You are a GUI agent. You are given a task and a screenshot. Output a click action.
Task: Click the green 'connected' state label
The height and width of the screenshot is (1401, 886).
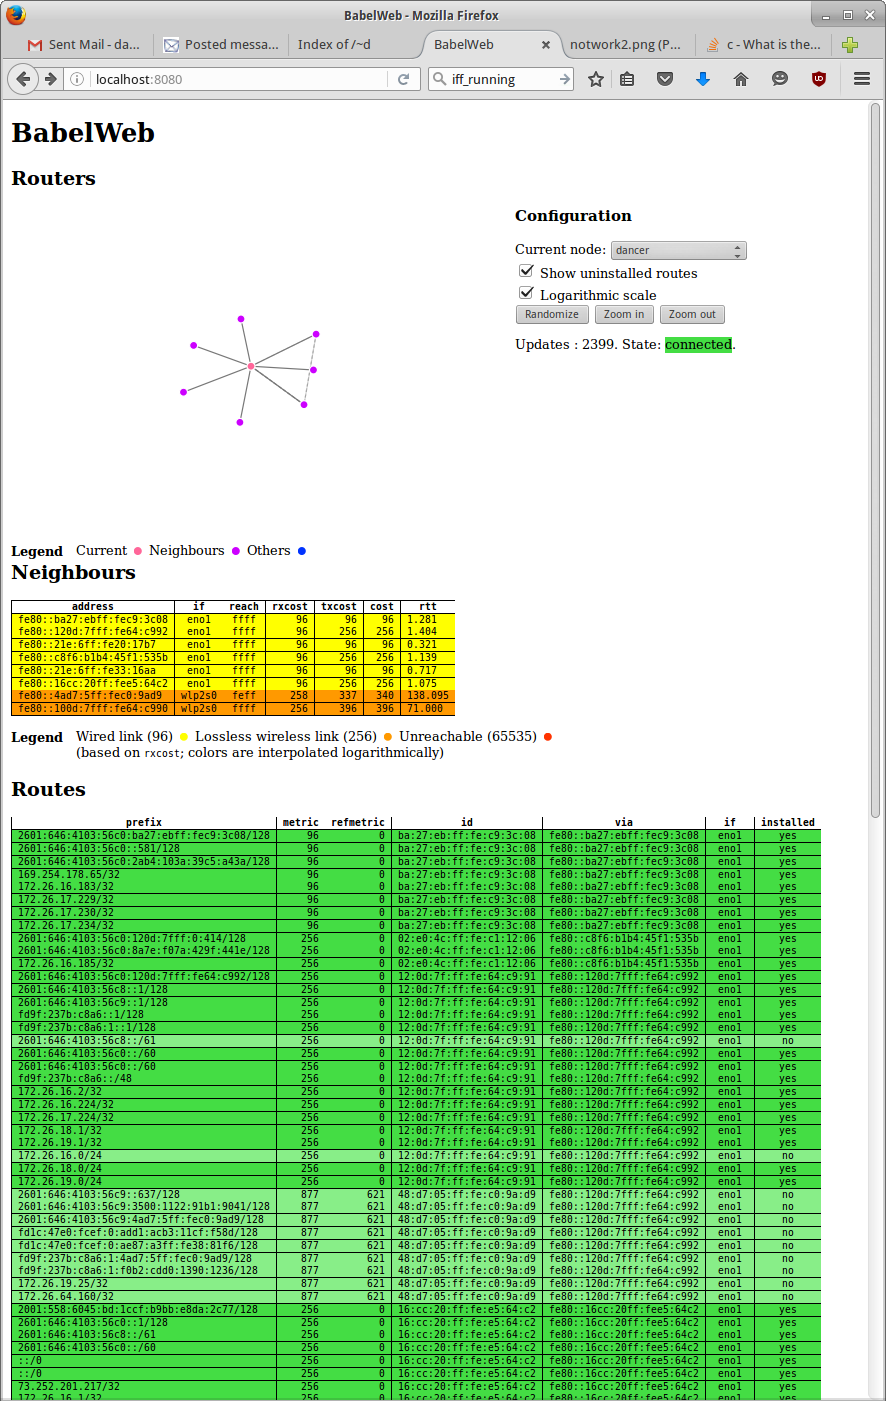click(698, 344)
